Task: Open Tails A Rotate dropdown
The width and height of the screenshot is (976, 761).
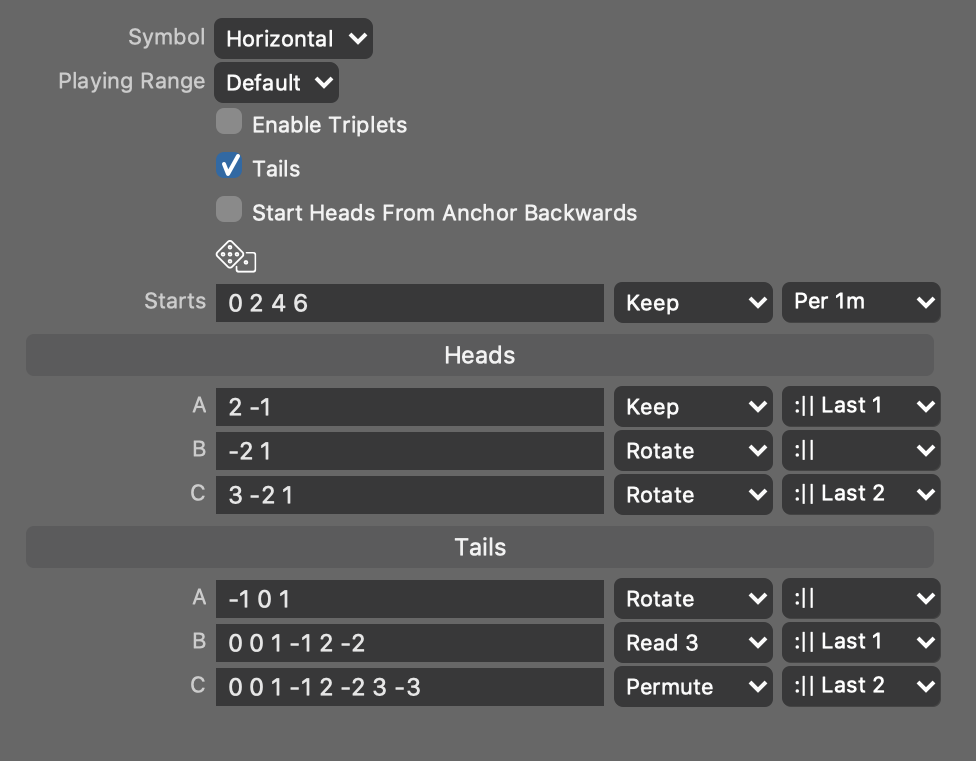Action: coord(693,599)
